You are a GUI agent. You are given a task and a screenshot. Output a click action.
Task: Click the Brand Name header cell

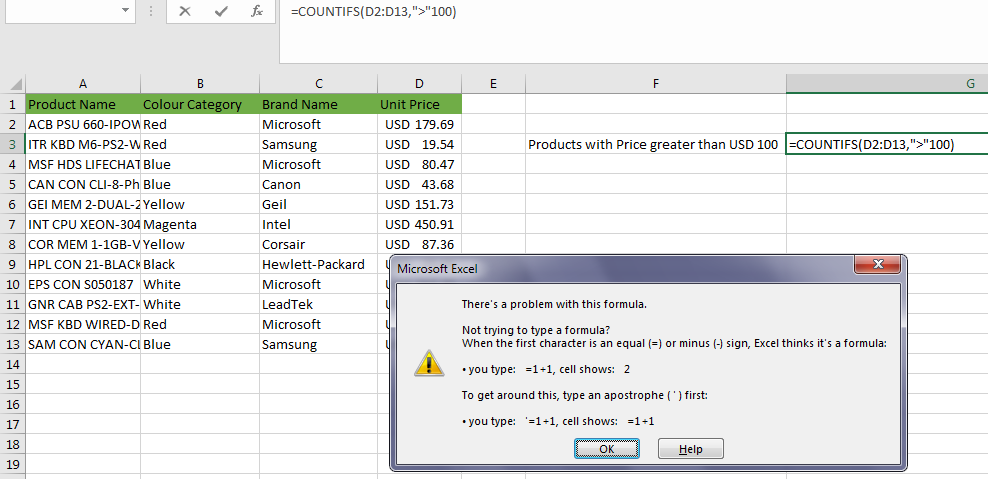coord(319,104)
